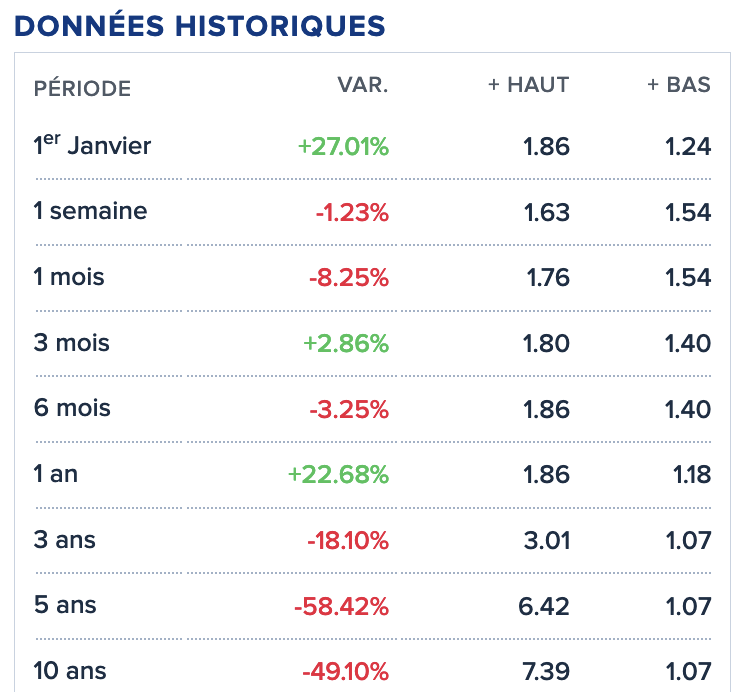Click the +22.68% yearly variation

coord(338,474)
